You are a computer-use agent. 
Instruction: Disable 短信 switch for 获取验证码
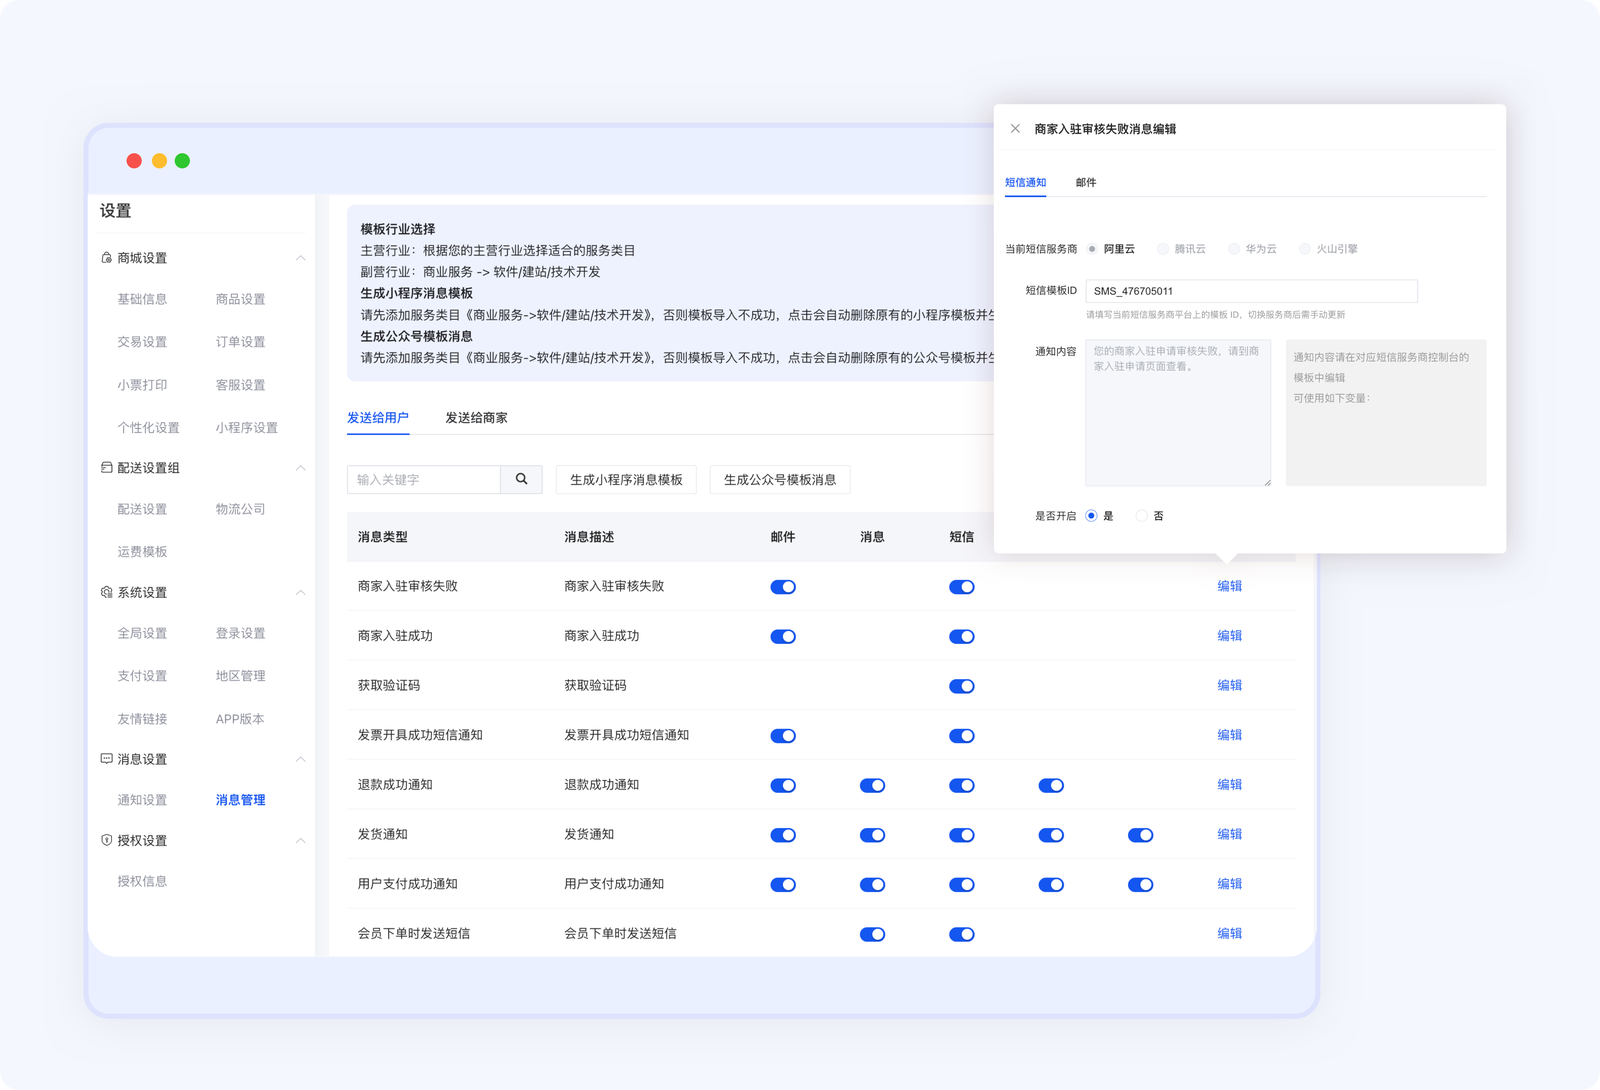[x=961, y=686]
